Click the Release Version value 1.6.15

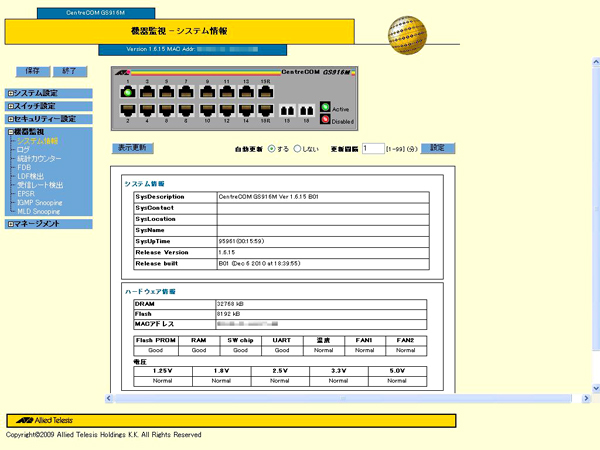click(x=227, y=253)
